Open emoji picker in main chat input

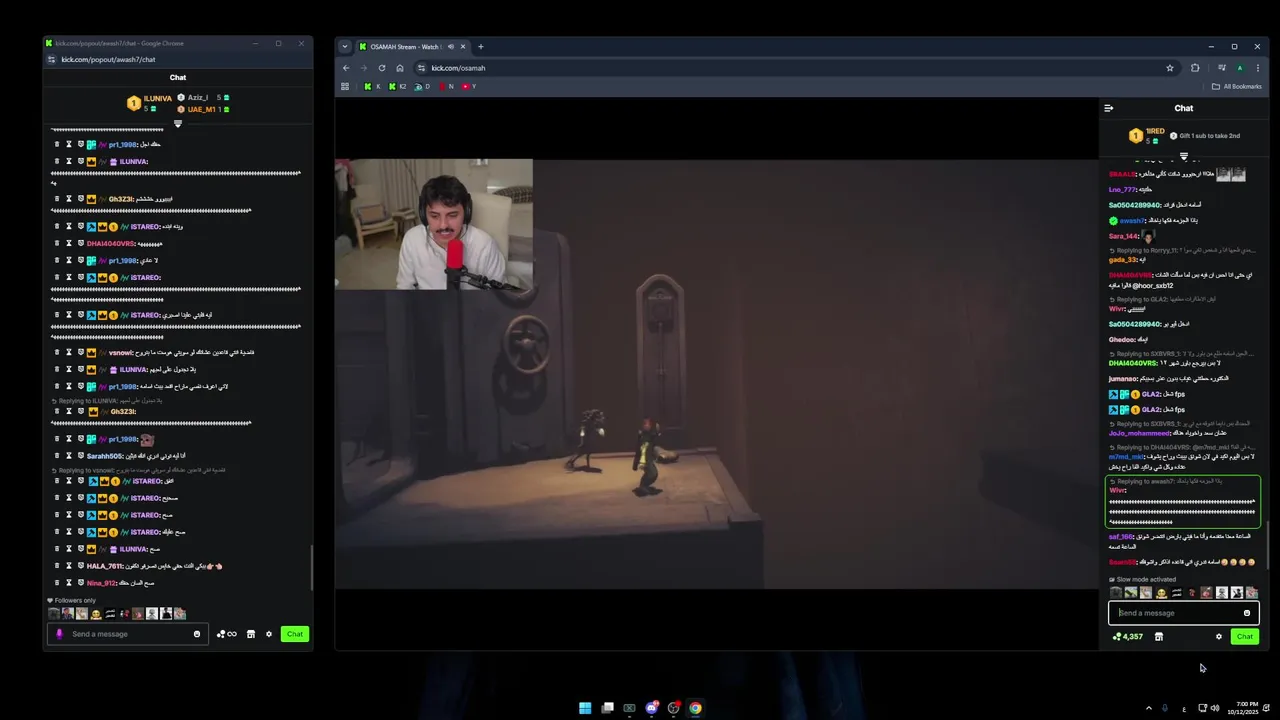pos(1247,613)
